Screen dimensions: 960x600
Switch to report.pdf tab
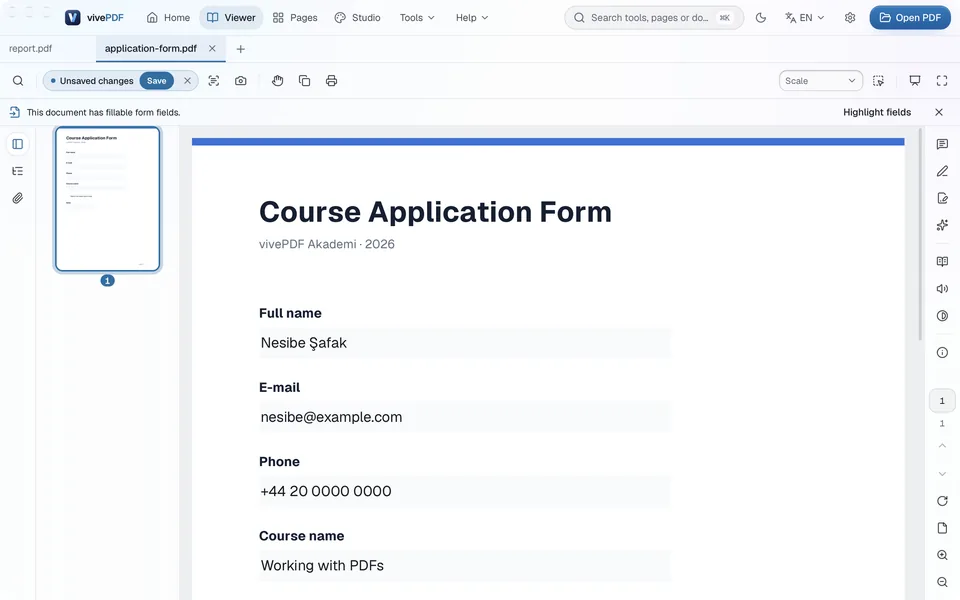tap(31, 48)
